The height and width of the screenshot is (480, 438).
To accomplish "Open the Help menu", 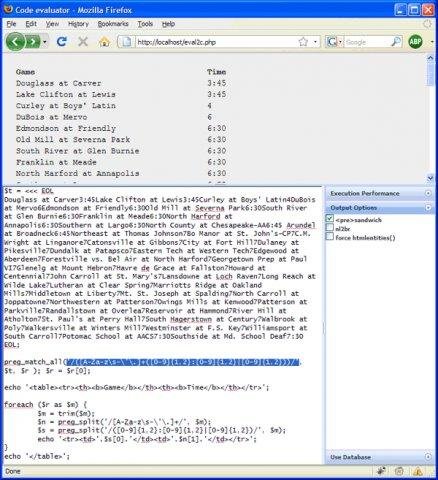I will [x=168, y=24].
